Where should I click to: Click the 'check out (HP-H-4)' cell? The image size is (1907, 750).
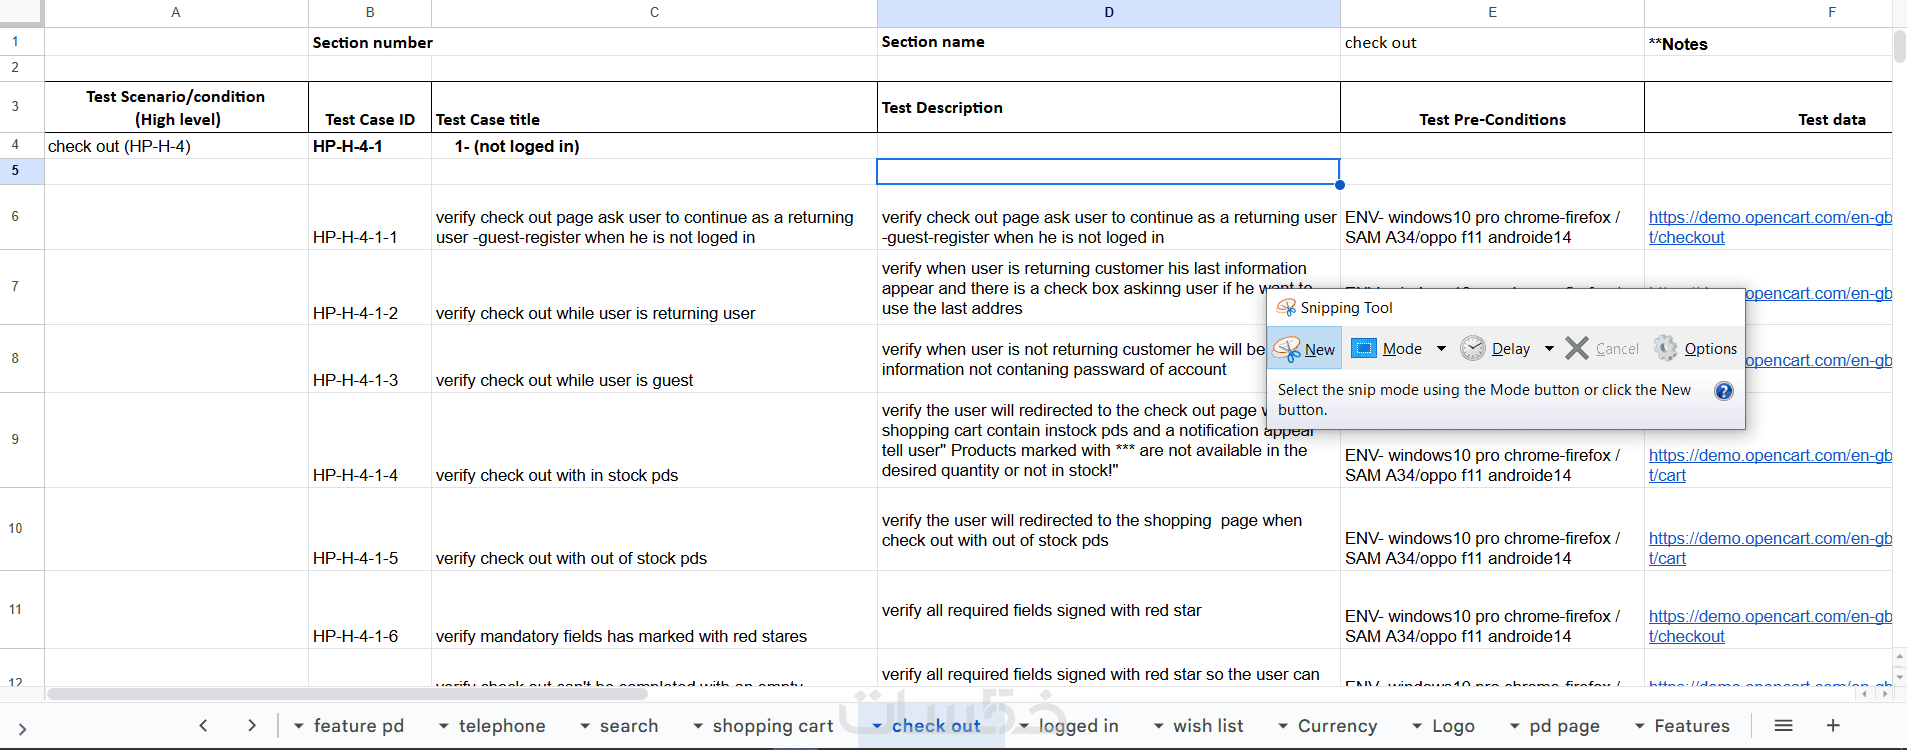tap(176, 146)
